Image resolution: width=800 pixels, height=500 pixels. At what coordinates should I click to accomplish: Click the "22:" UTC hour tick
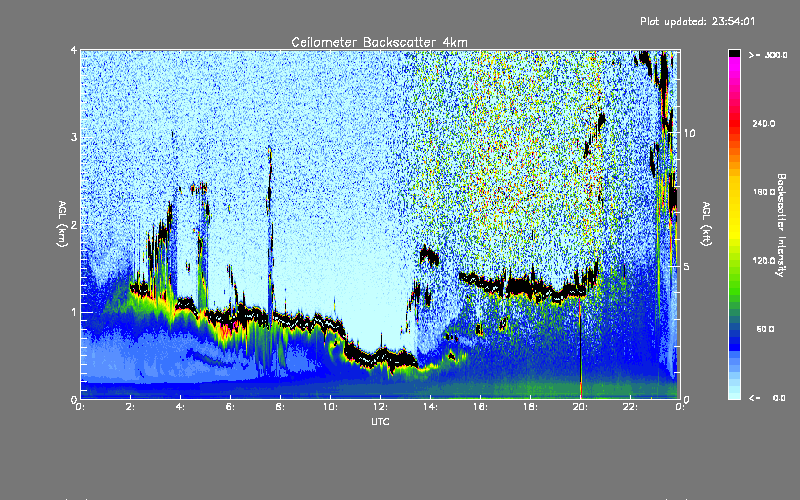(630, 407)
